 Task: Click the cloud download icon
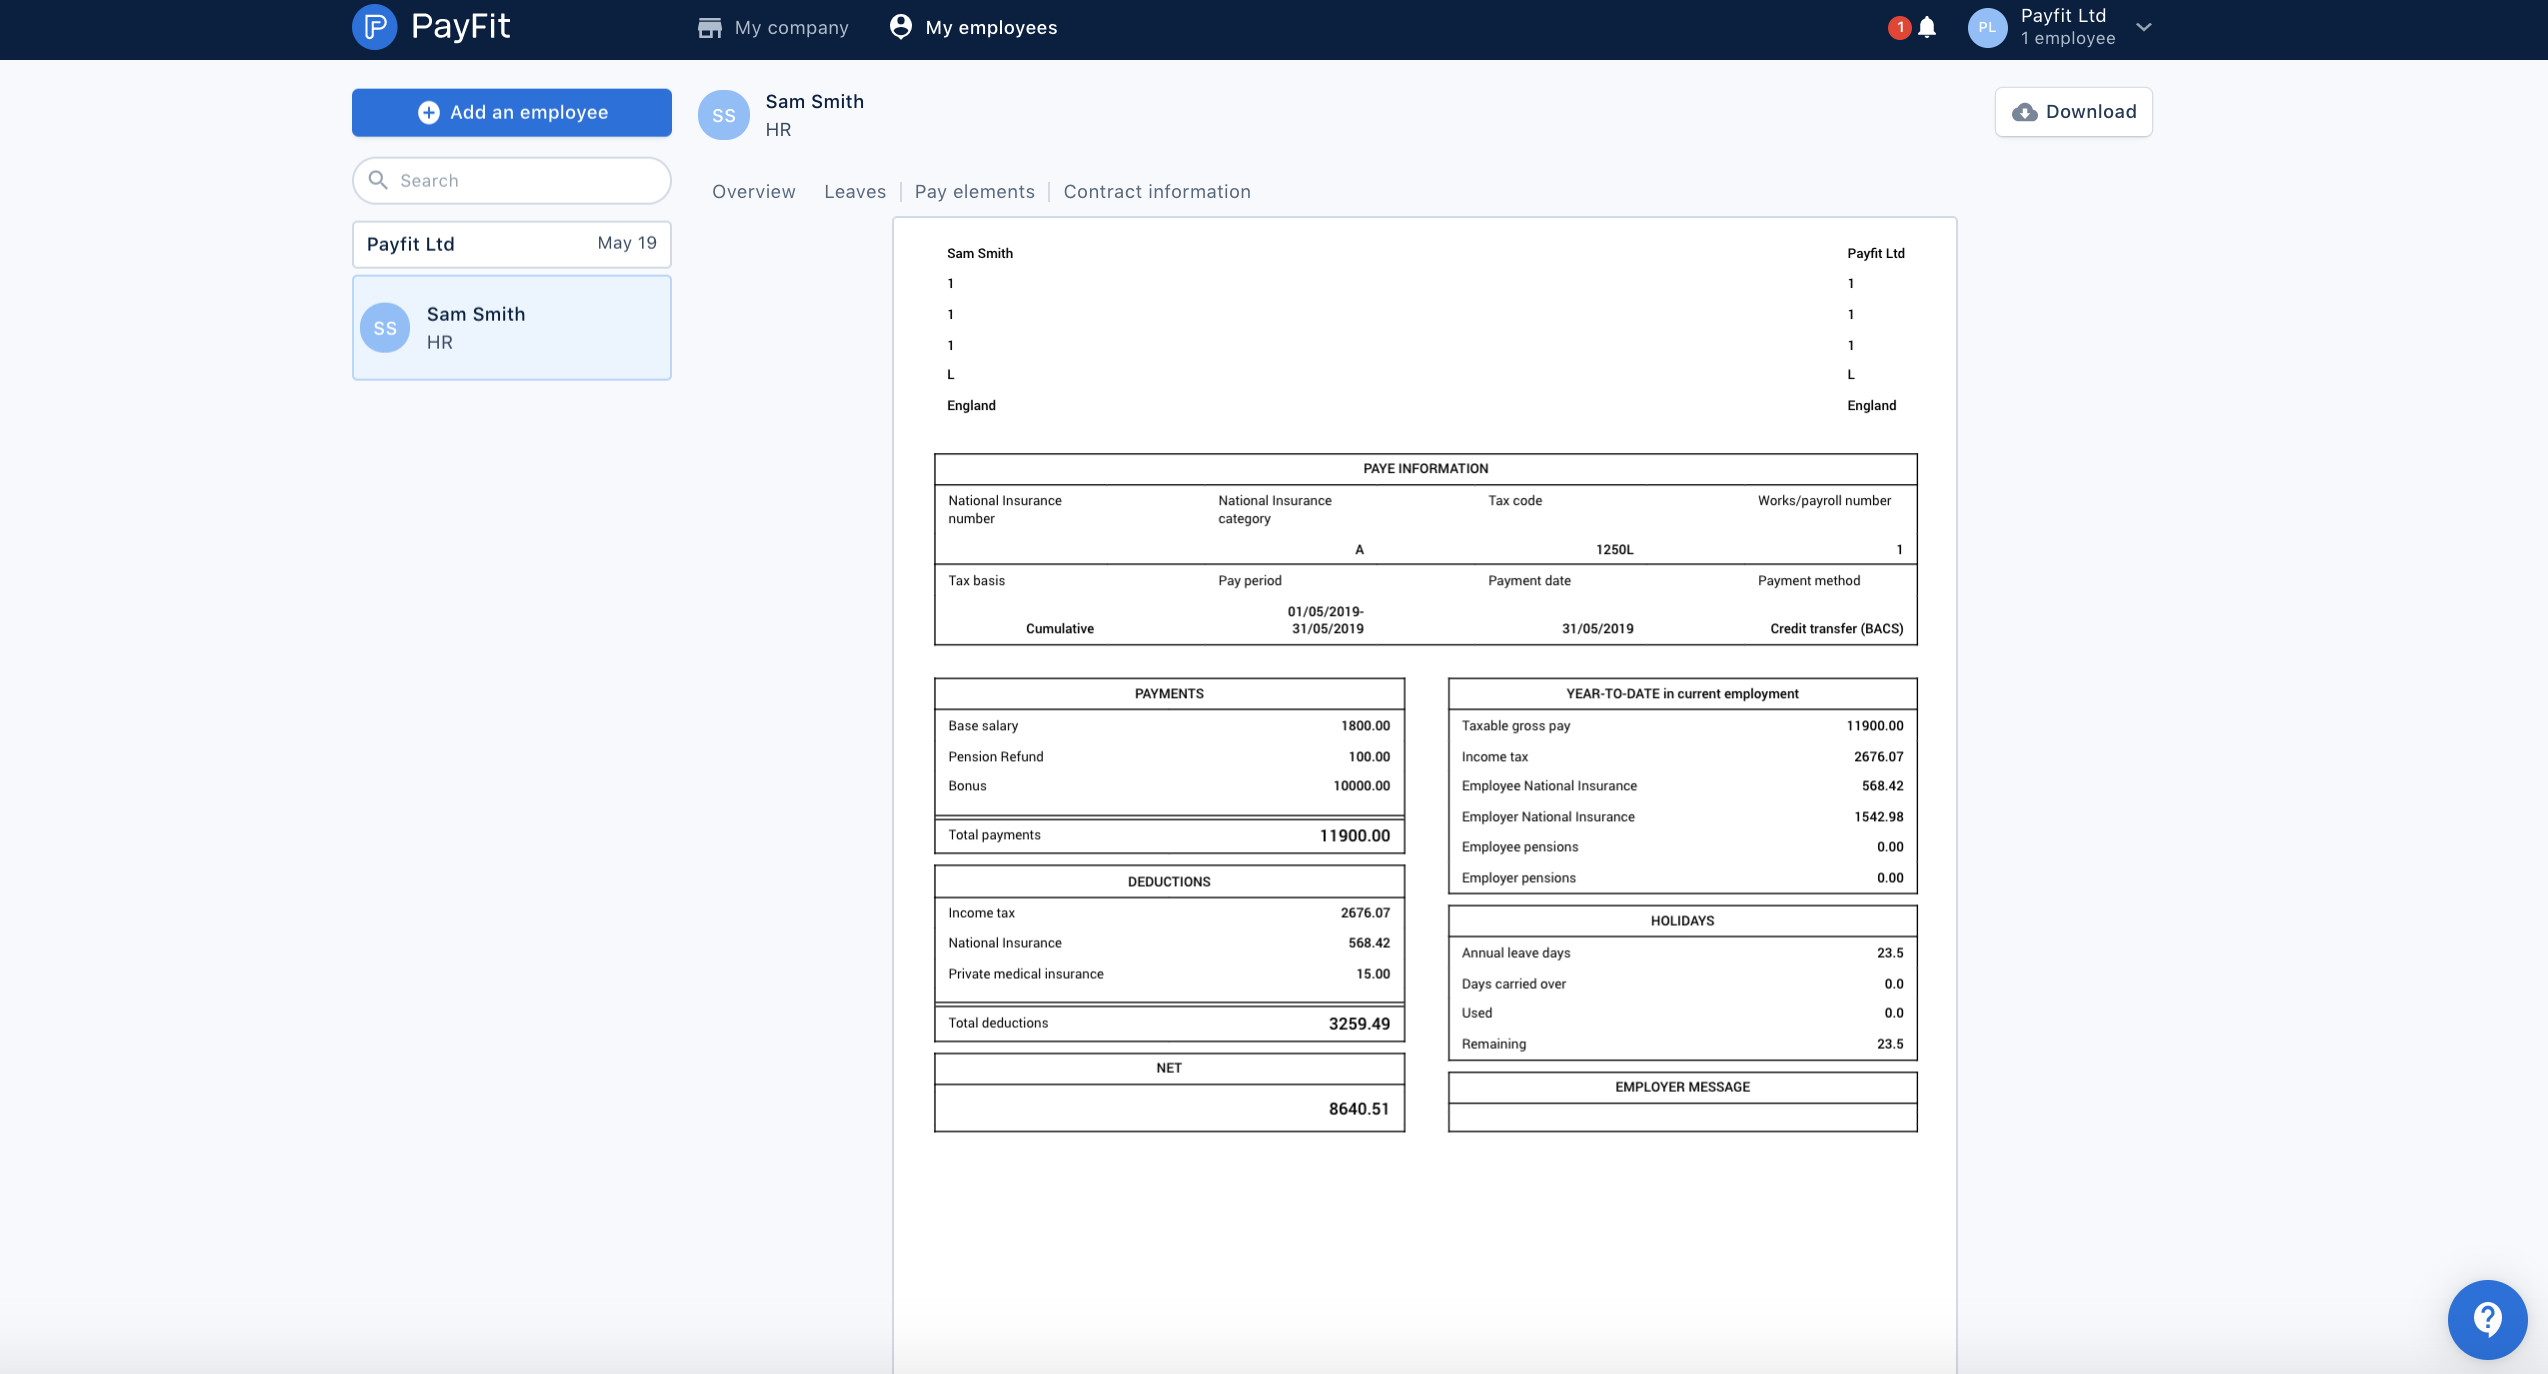pyautogui.click(x=2025, y=113)
